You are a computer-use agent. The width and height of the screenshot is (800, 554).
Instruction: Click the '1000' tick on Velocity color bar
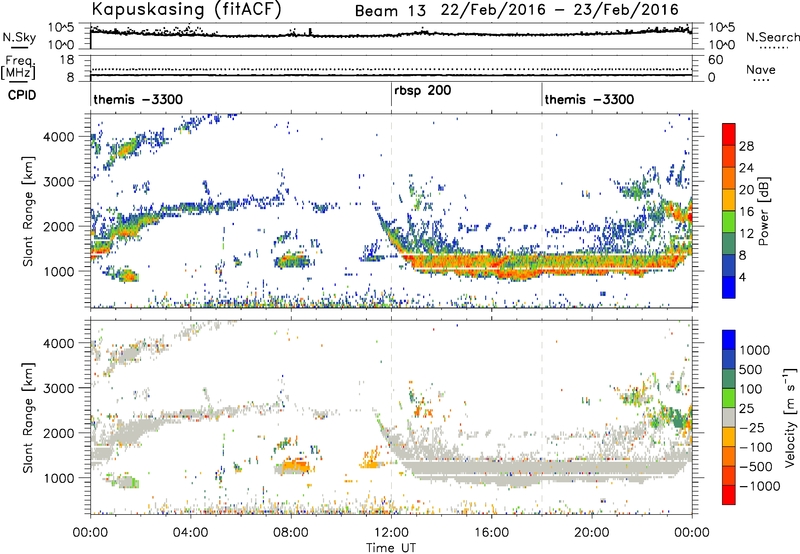(x=754, y=350)
